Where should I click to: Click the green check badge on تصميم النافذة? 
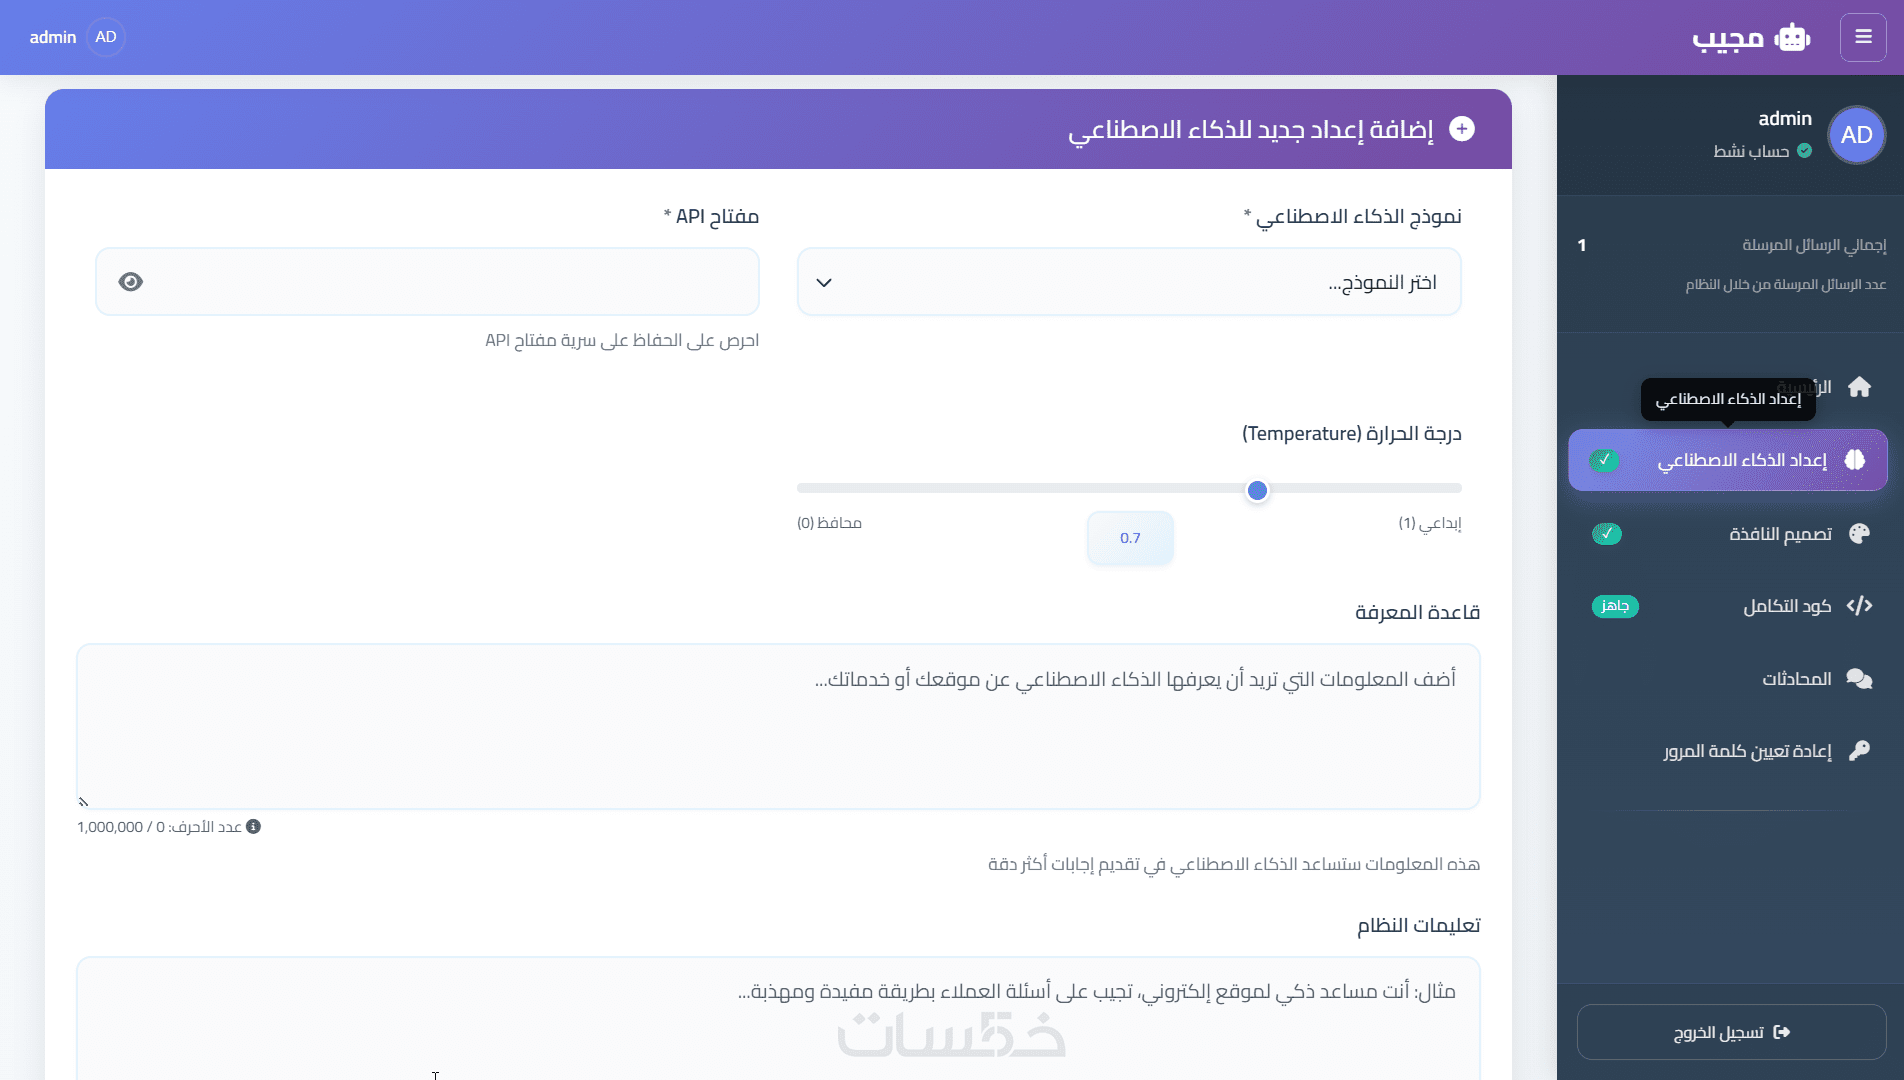[x=1607, y=534]
